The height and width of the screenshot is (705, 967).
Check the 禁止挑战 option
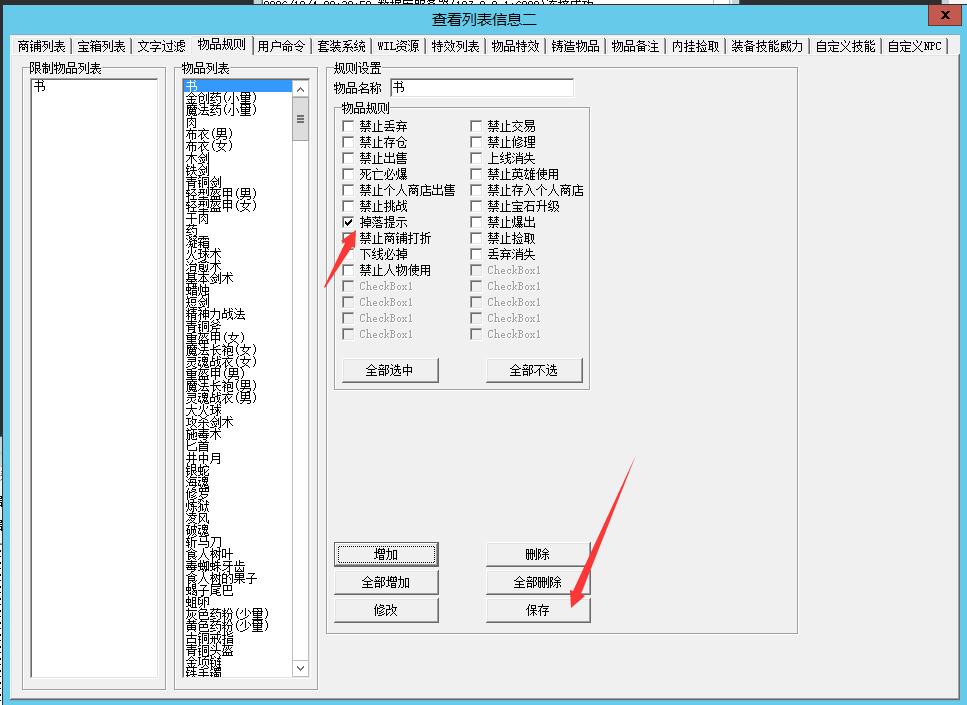point(348,206)
